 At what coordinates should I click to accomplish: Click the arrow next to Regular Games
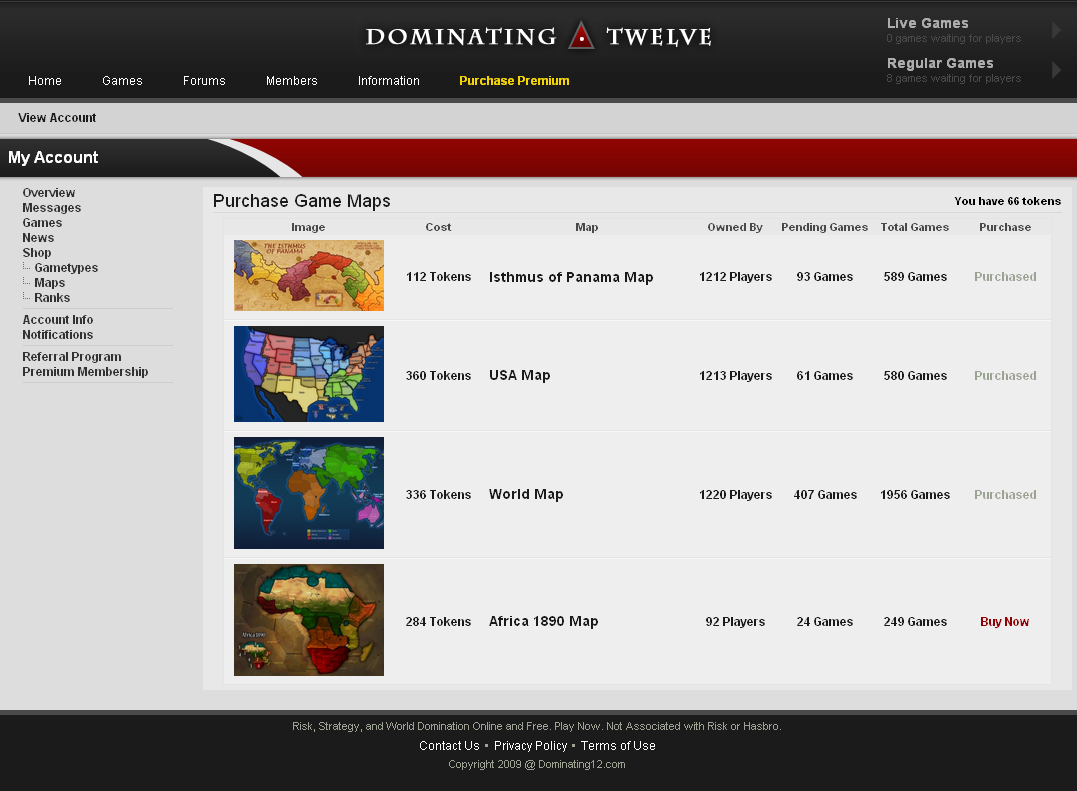pyautogui.click(x=1056, y=70)
